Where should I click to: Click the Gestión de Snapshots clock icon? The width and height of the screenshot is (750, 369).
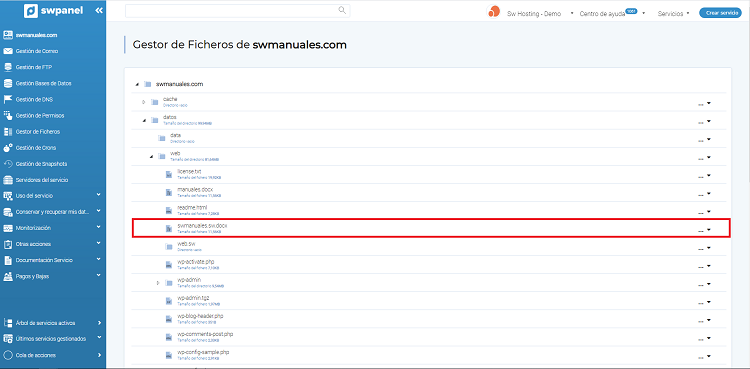point(8,164)
